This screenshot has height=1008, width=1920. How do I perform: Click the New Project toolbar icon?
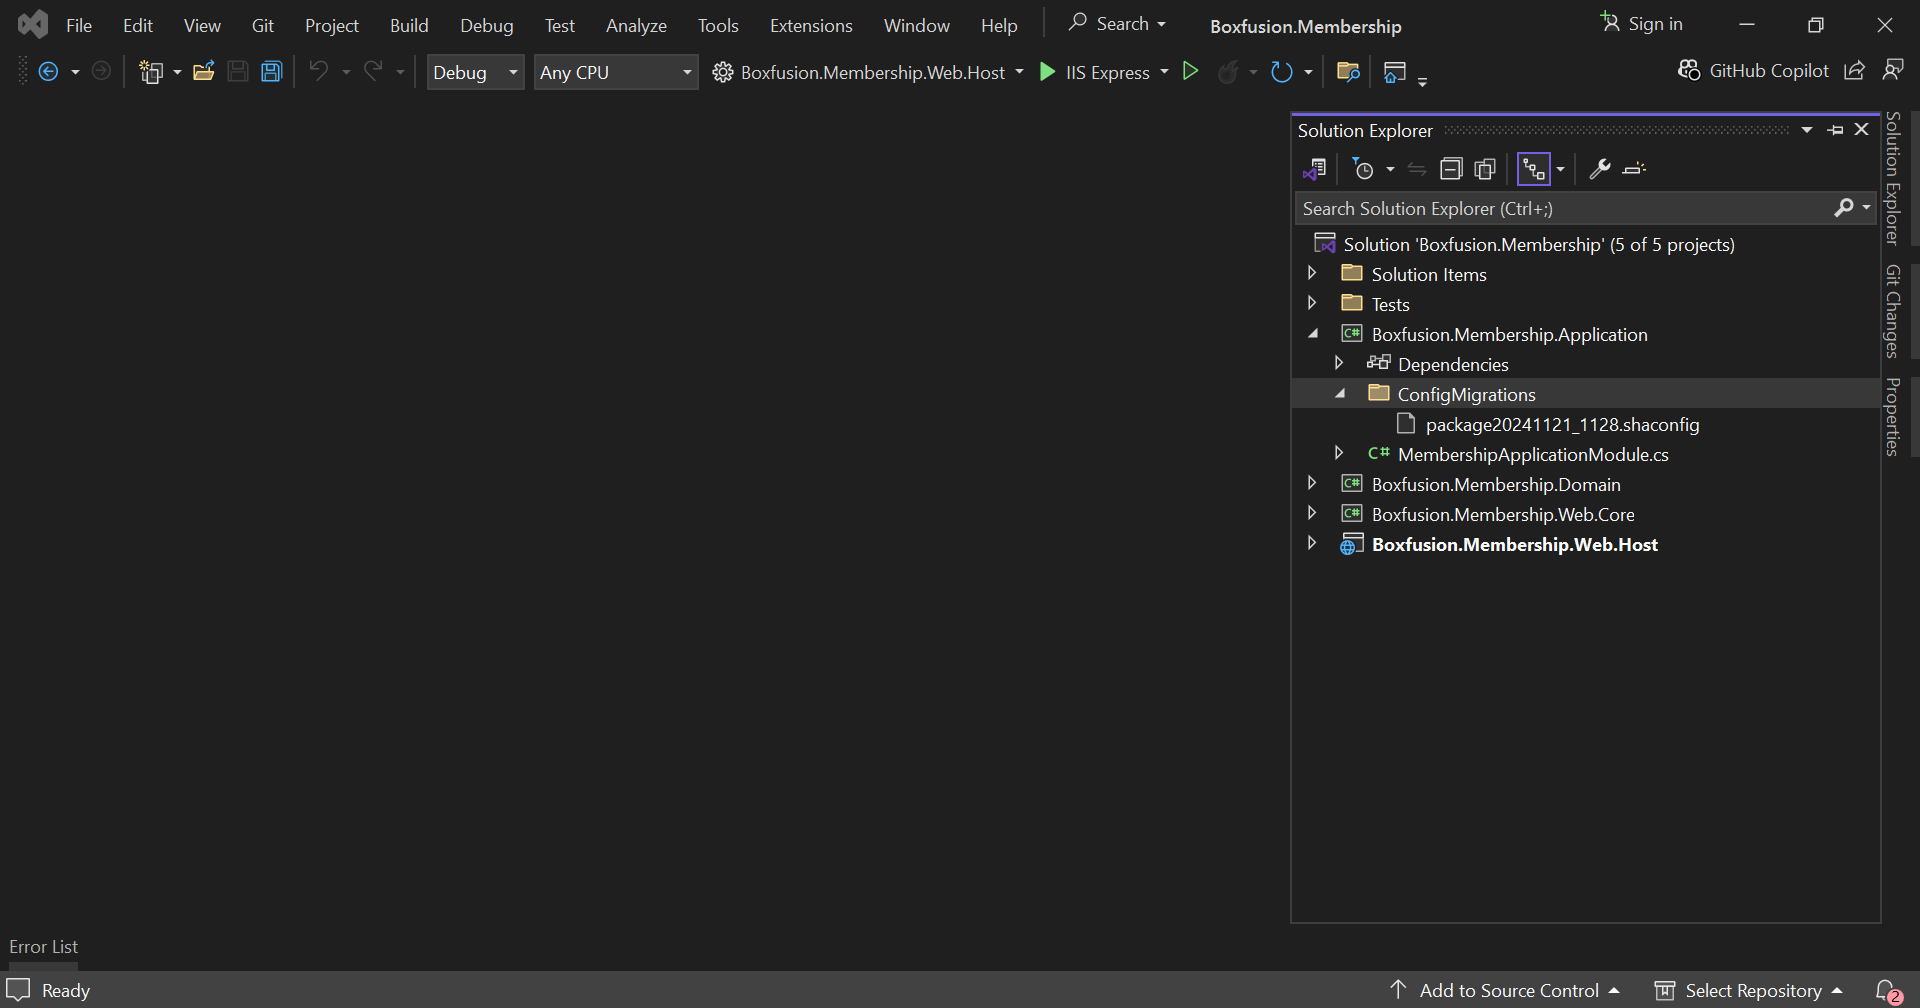tap(151, 72)
